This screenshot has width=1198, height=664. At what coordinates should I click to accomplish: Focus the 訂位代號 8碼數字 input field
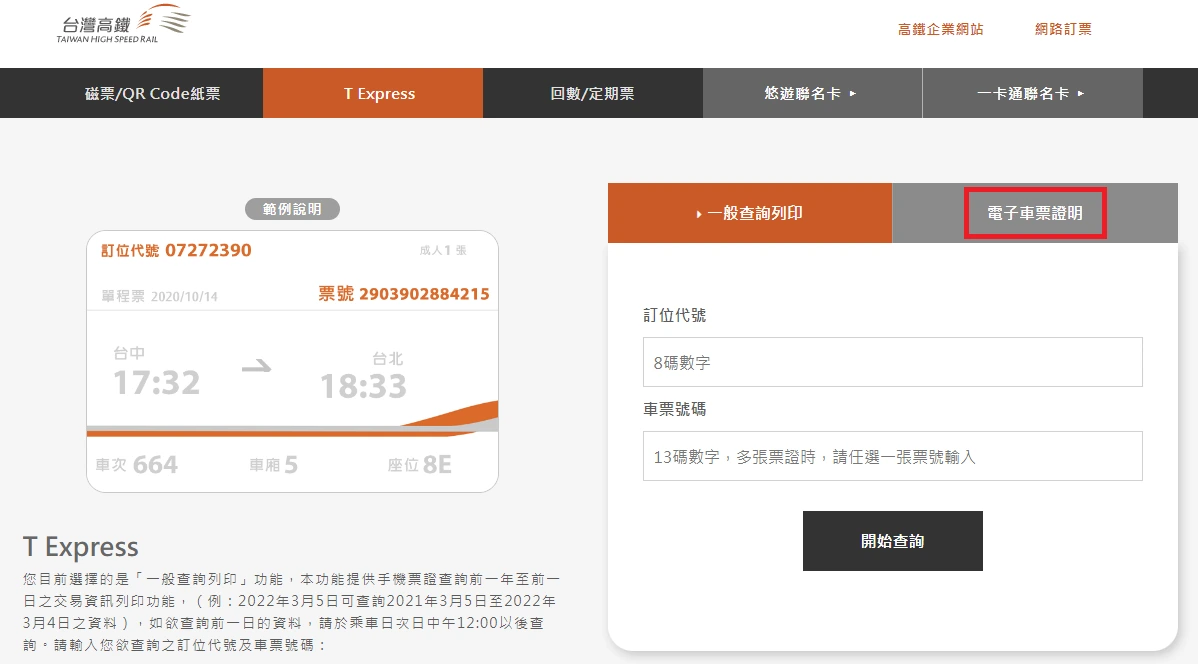point(892,362)
